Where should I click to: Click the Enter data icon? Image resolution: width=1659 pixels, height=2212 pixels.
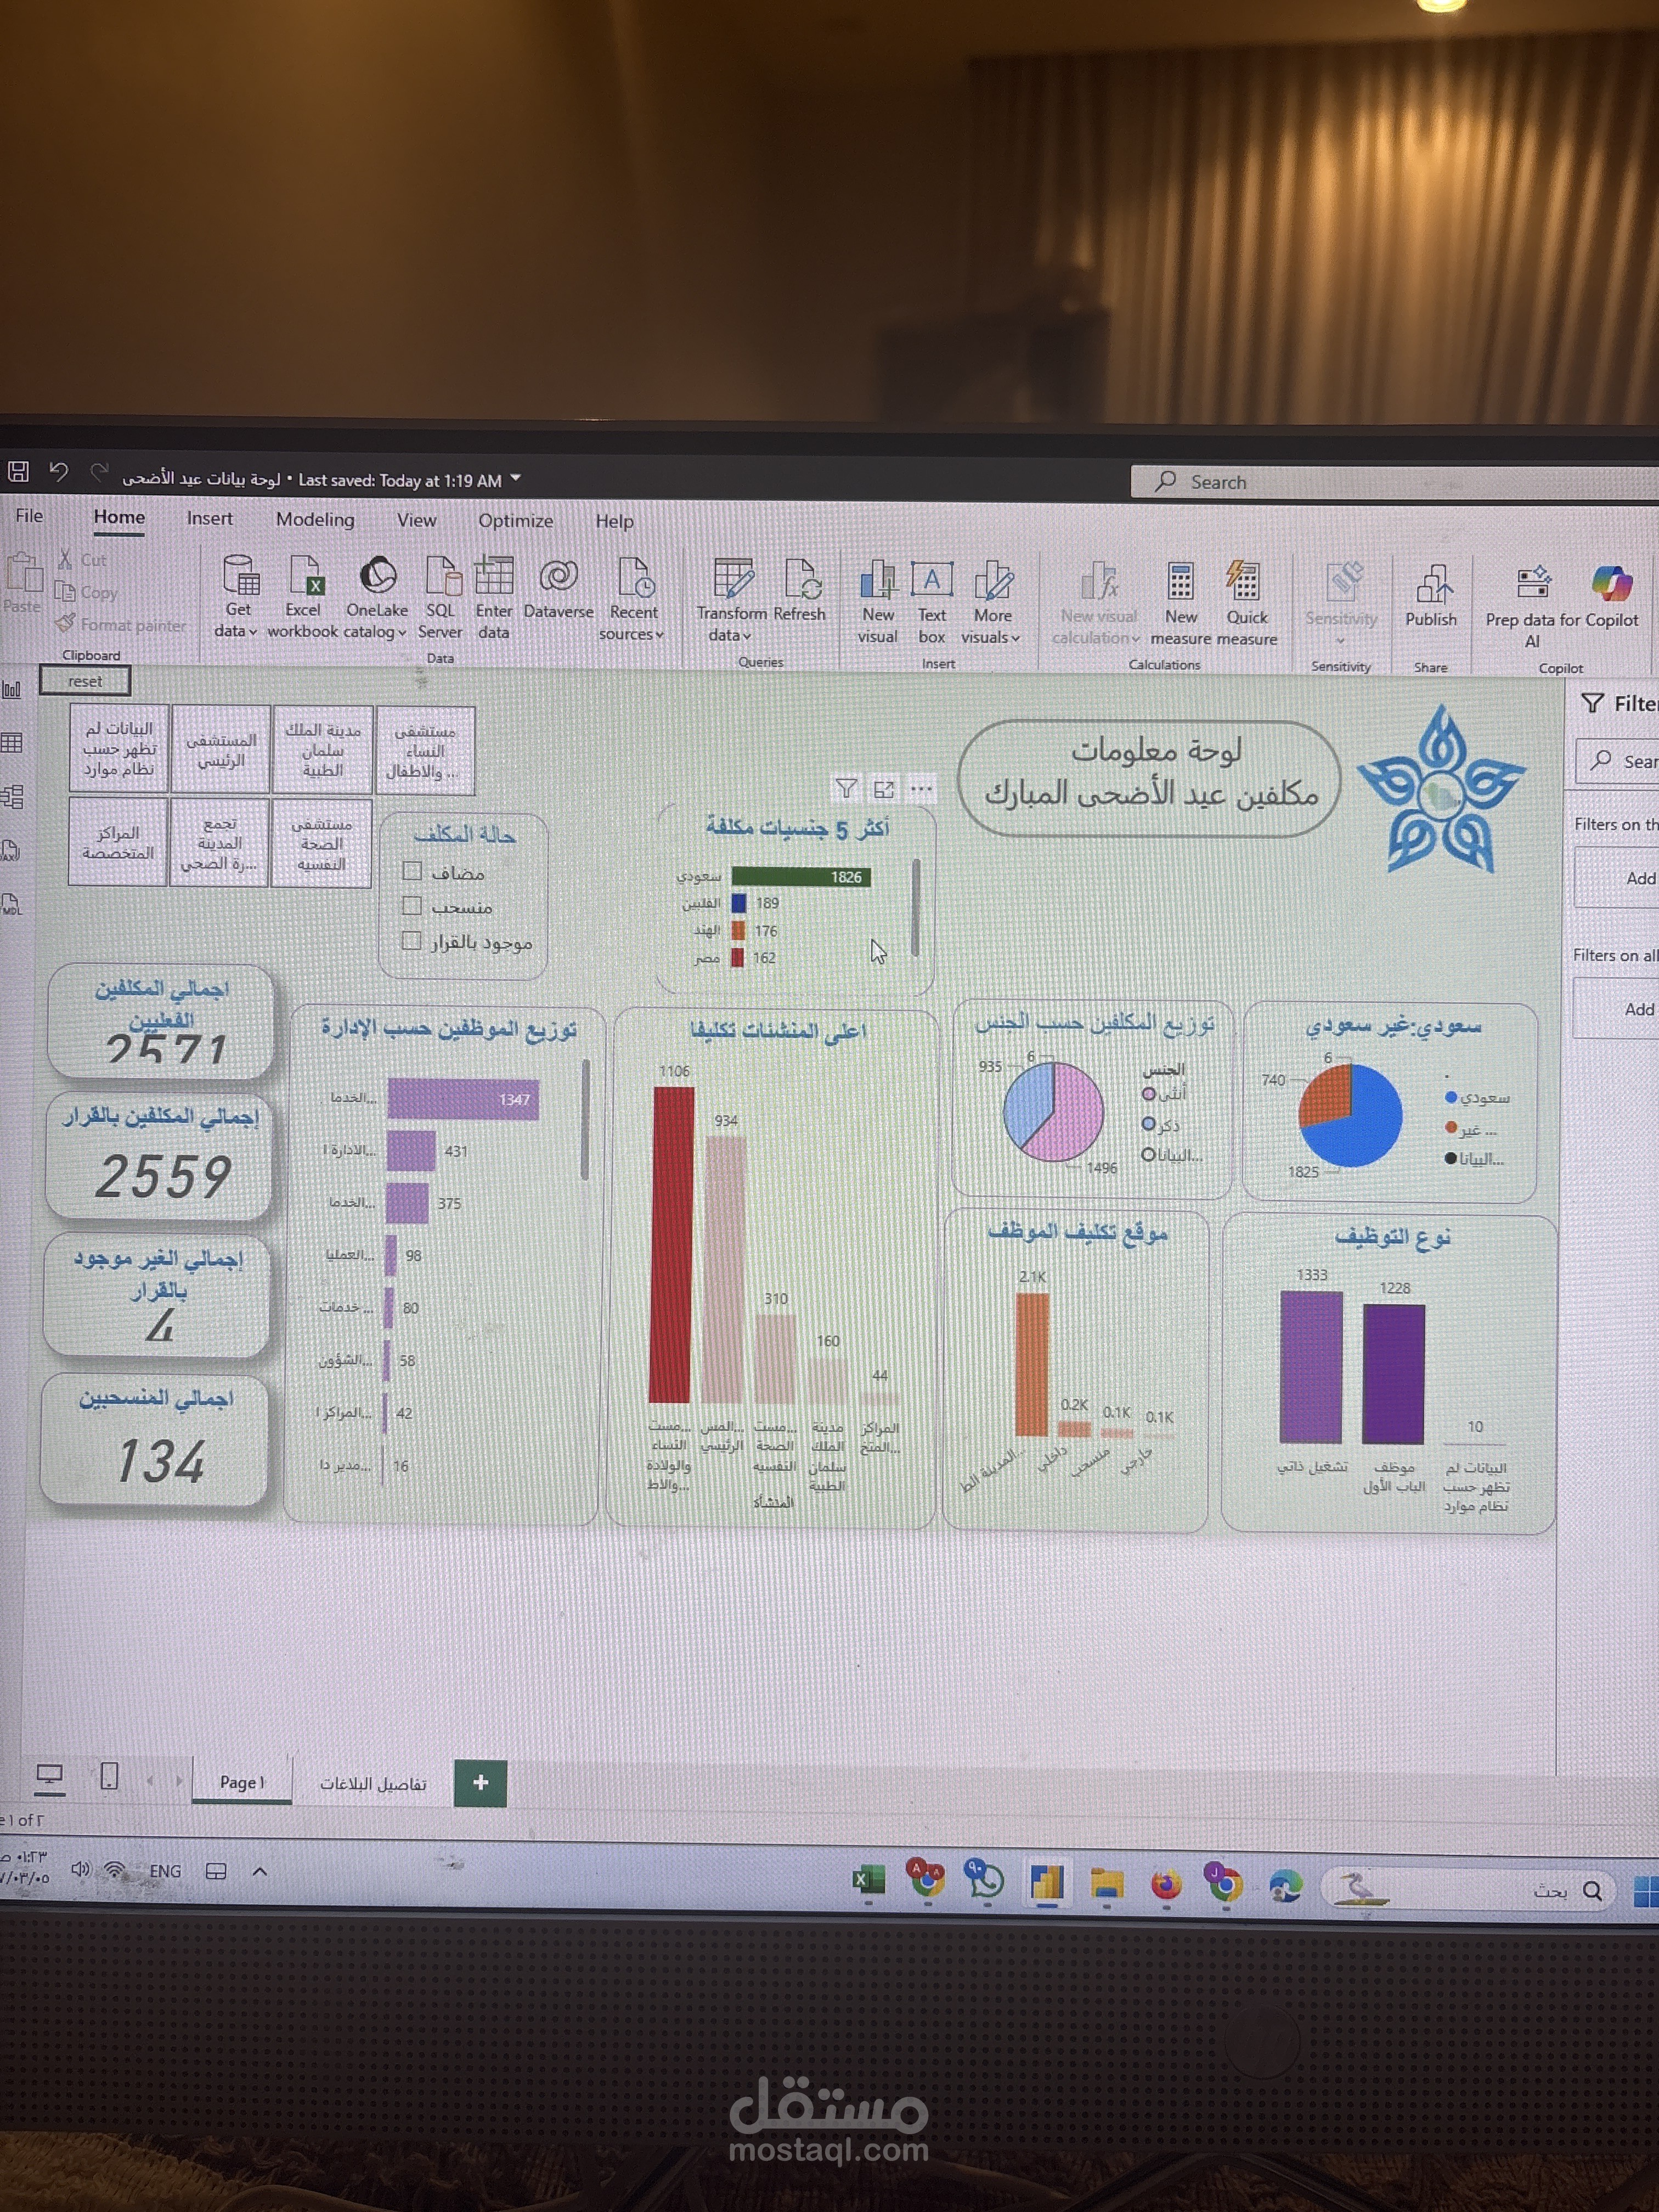pyautogui.click(x=494, y=576)
